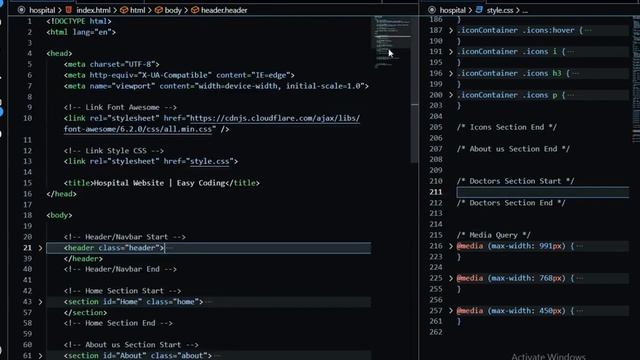This screenshot has height=360, width=640.
Task: Click comment Home Section Start
Action: pos(123,291)
